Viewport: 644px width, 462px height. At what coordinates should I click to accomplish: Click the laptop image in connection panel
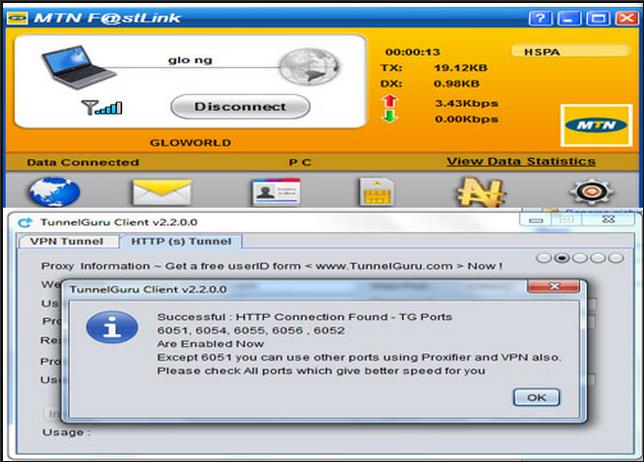tap(78, 67)
